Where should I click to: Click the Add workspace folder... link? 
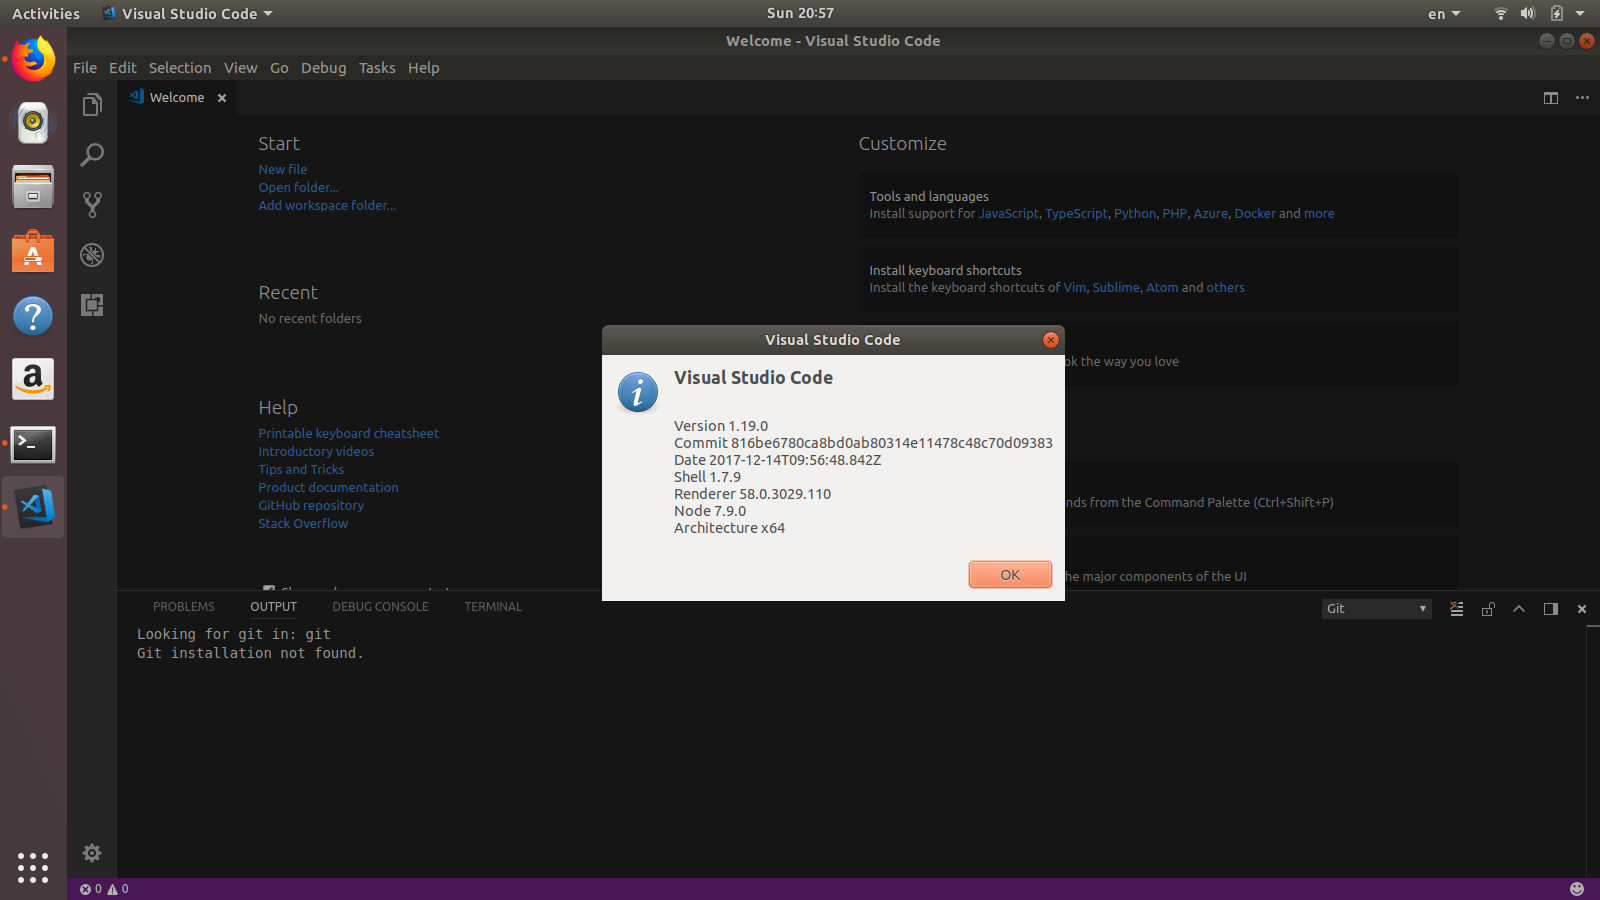(x=327, y=206)
